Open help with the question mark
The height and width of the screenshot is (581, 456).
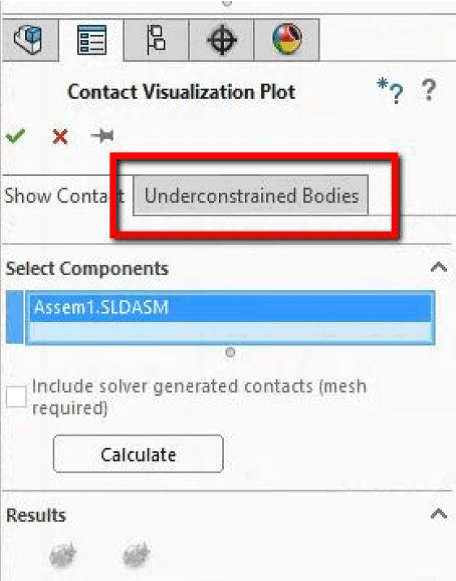[429, 90]
